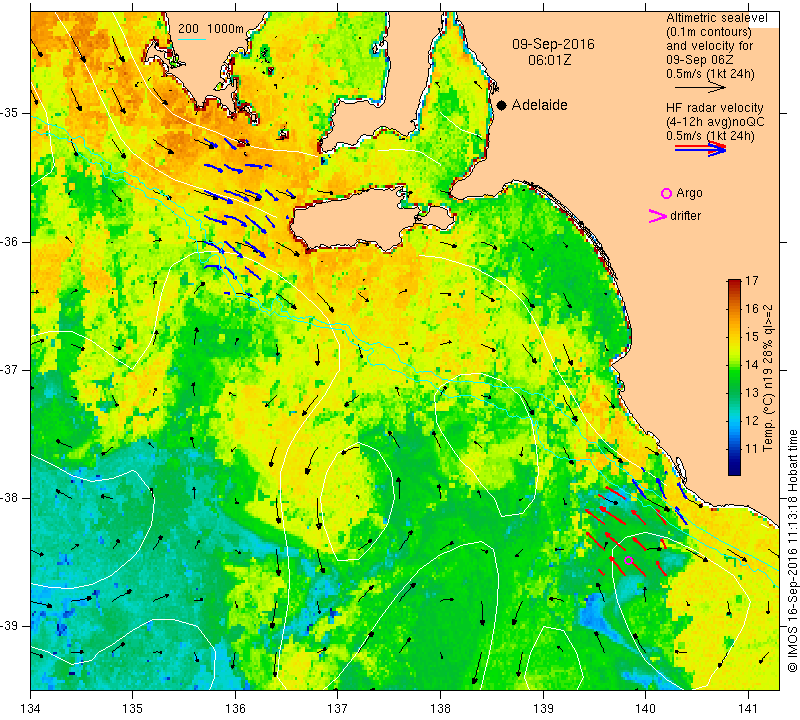Click the 'HF radar velocity' legend heading
800x720 pixels.
point(714,108)
